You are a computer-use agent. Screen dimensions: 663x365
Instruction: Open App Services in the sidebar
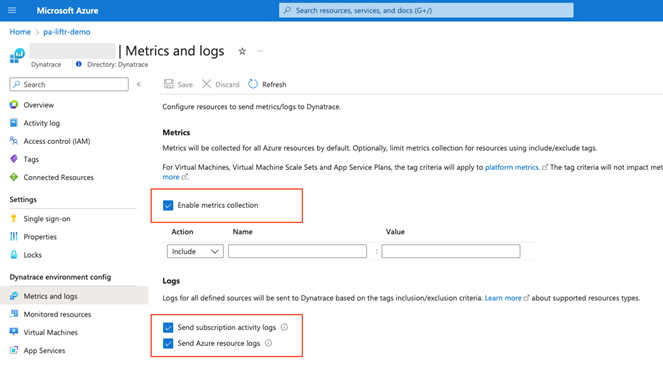pyautogui.click(x=44, y=351)
